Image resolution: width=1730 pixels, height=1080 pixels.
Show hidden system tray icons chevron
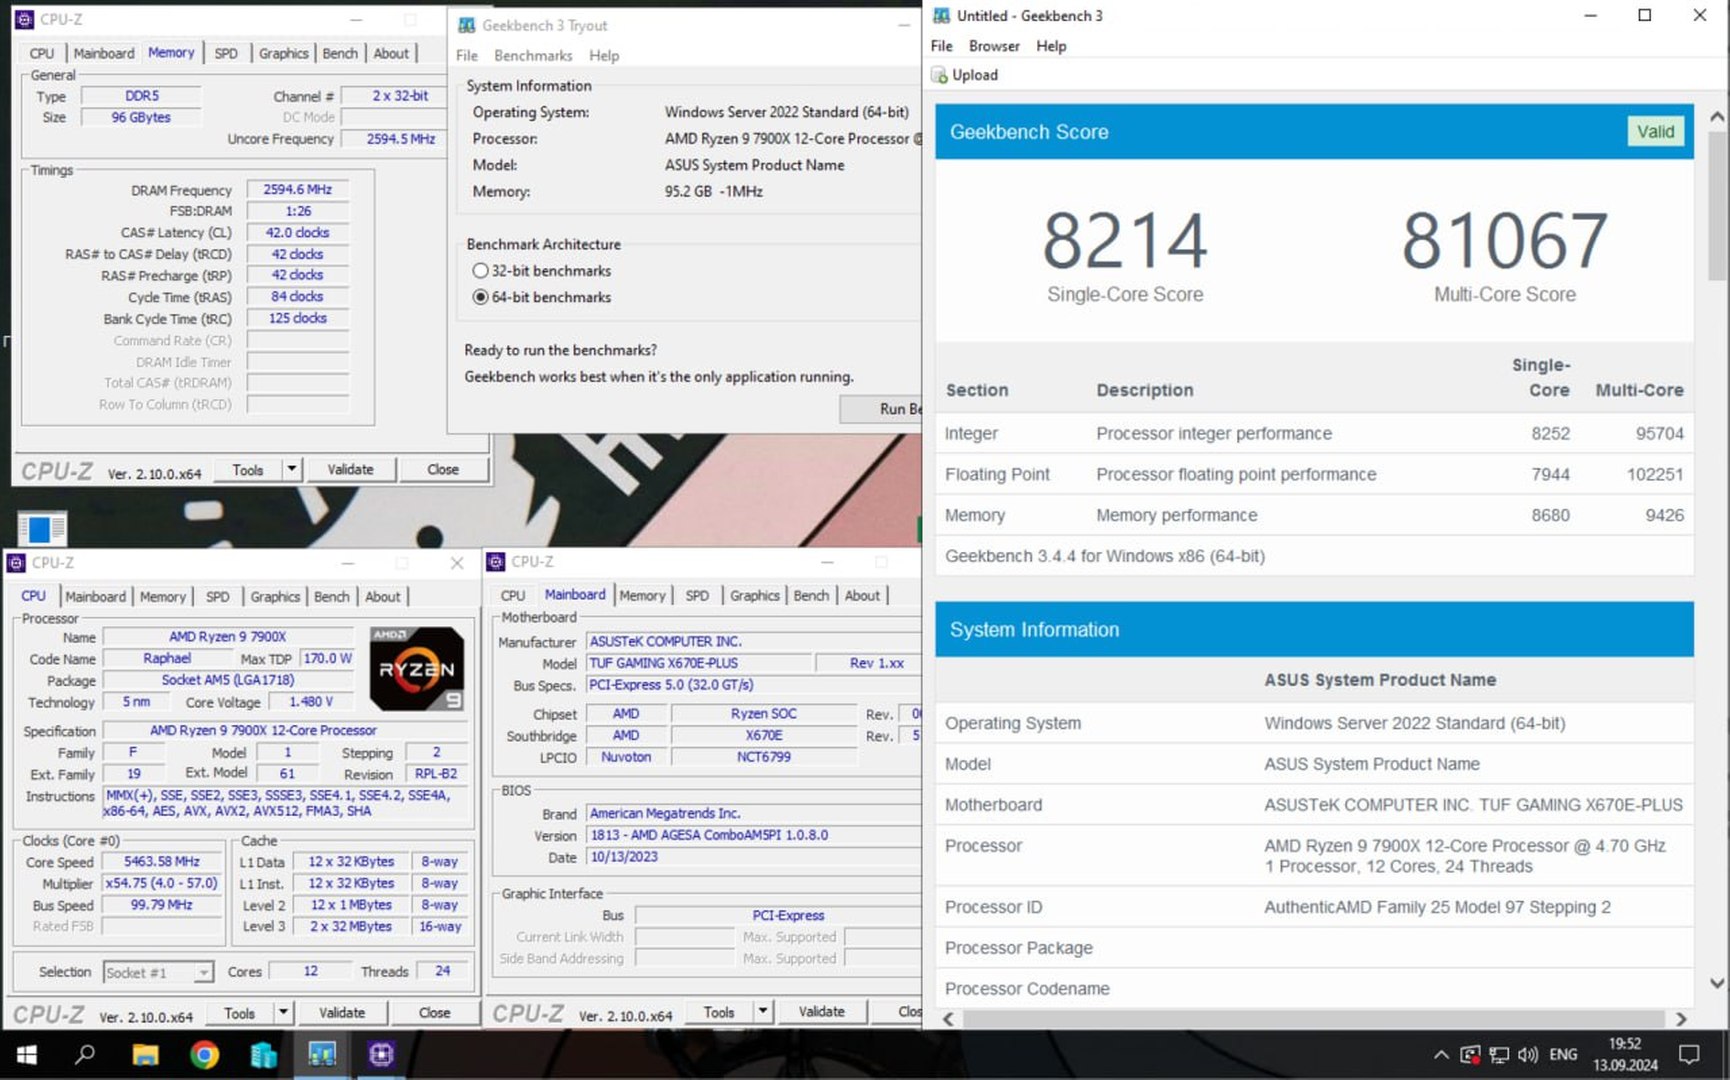point(1441,1054)
